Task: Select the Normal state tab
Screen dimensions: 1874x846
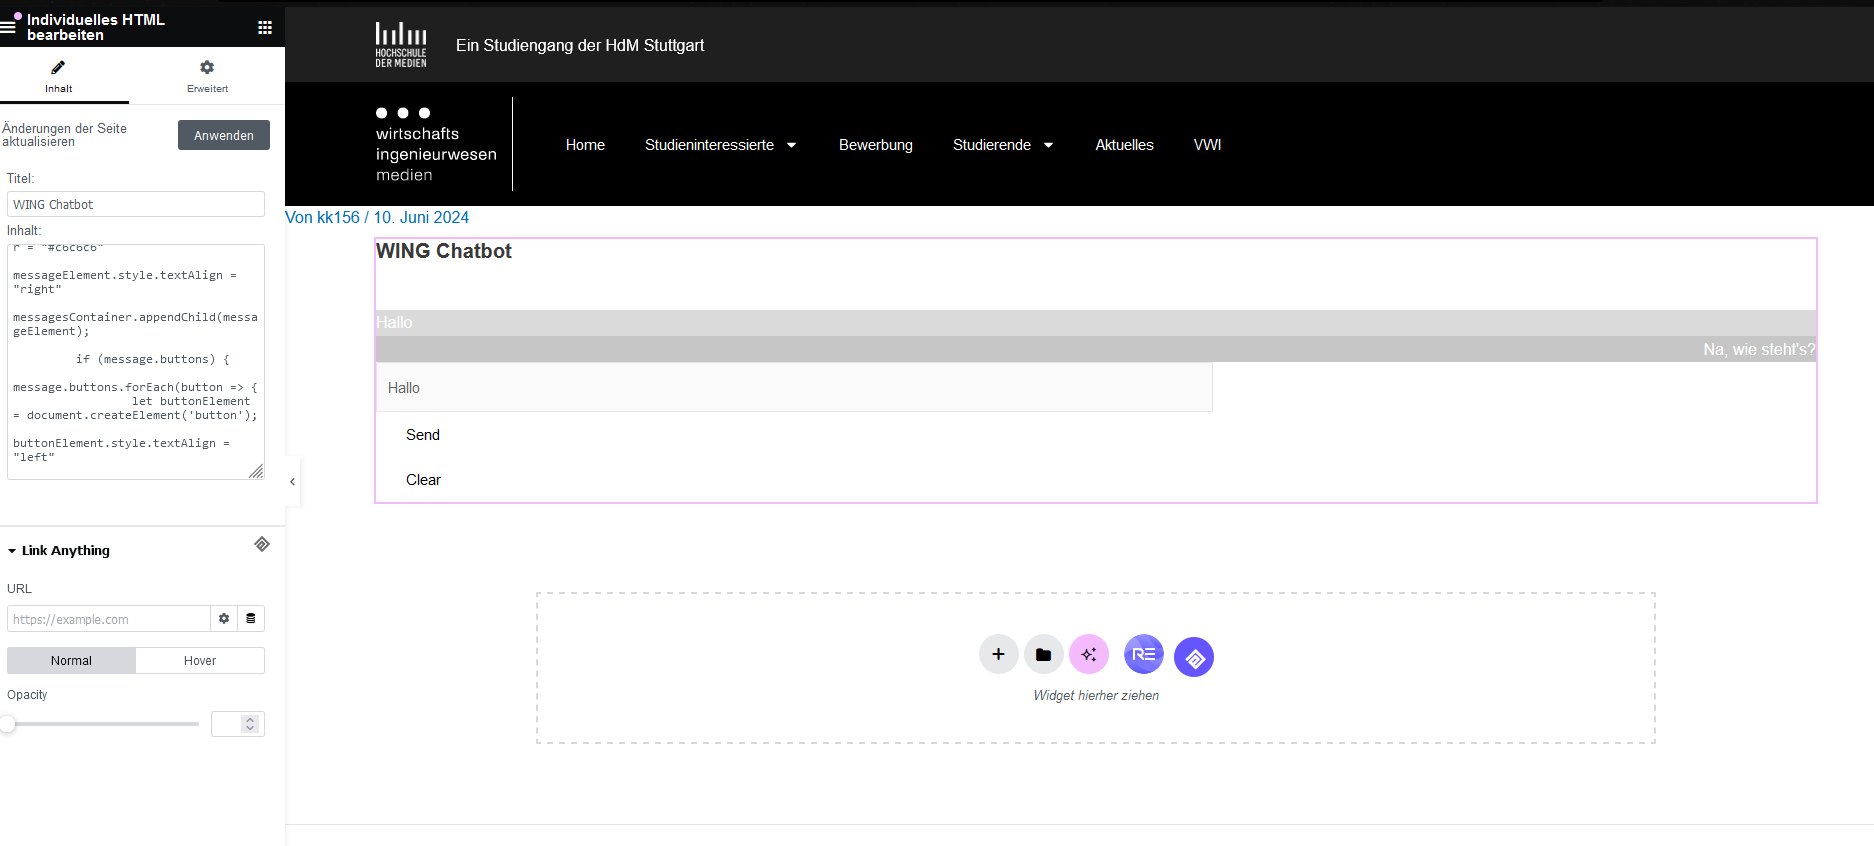Action: 71,660
